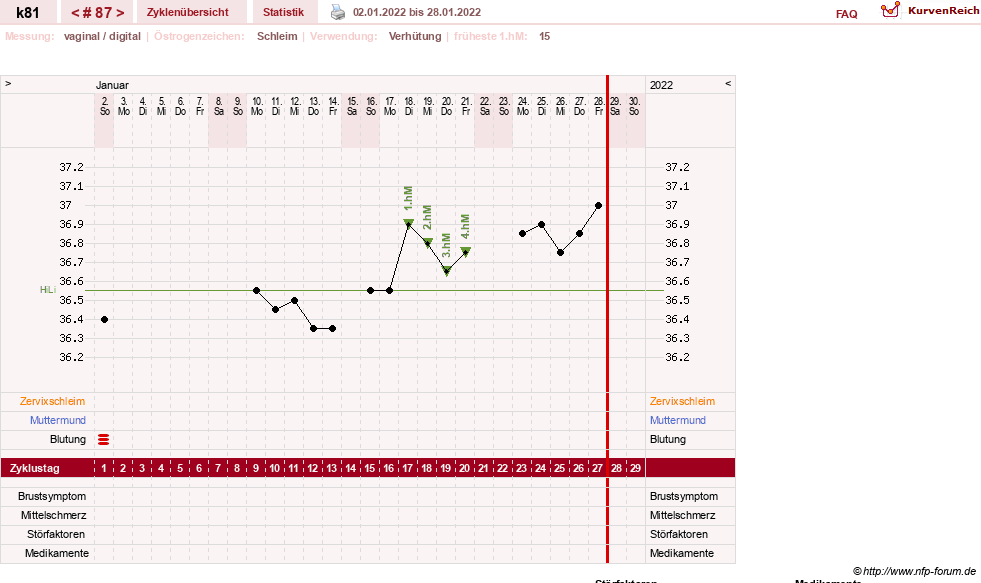Viewport: 981px width, 583px height.
Task: Click the Schleim estrogen sign value
Action: 277,36
